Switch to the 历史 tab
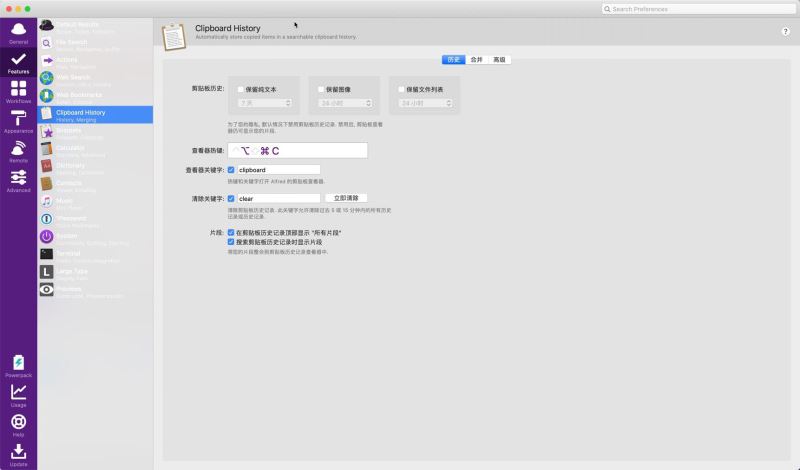This screenshot has height=470, width=800. pos(454,60)
